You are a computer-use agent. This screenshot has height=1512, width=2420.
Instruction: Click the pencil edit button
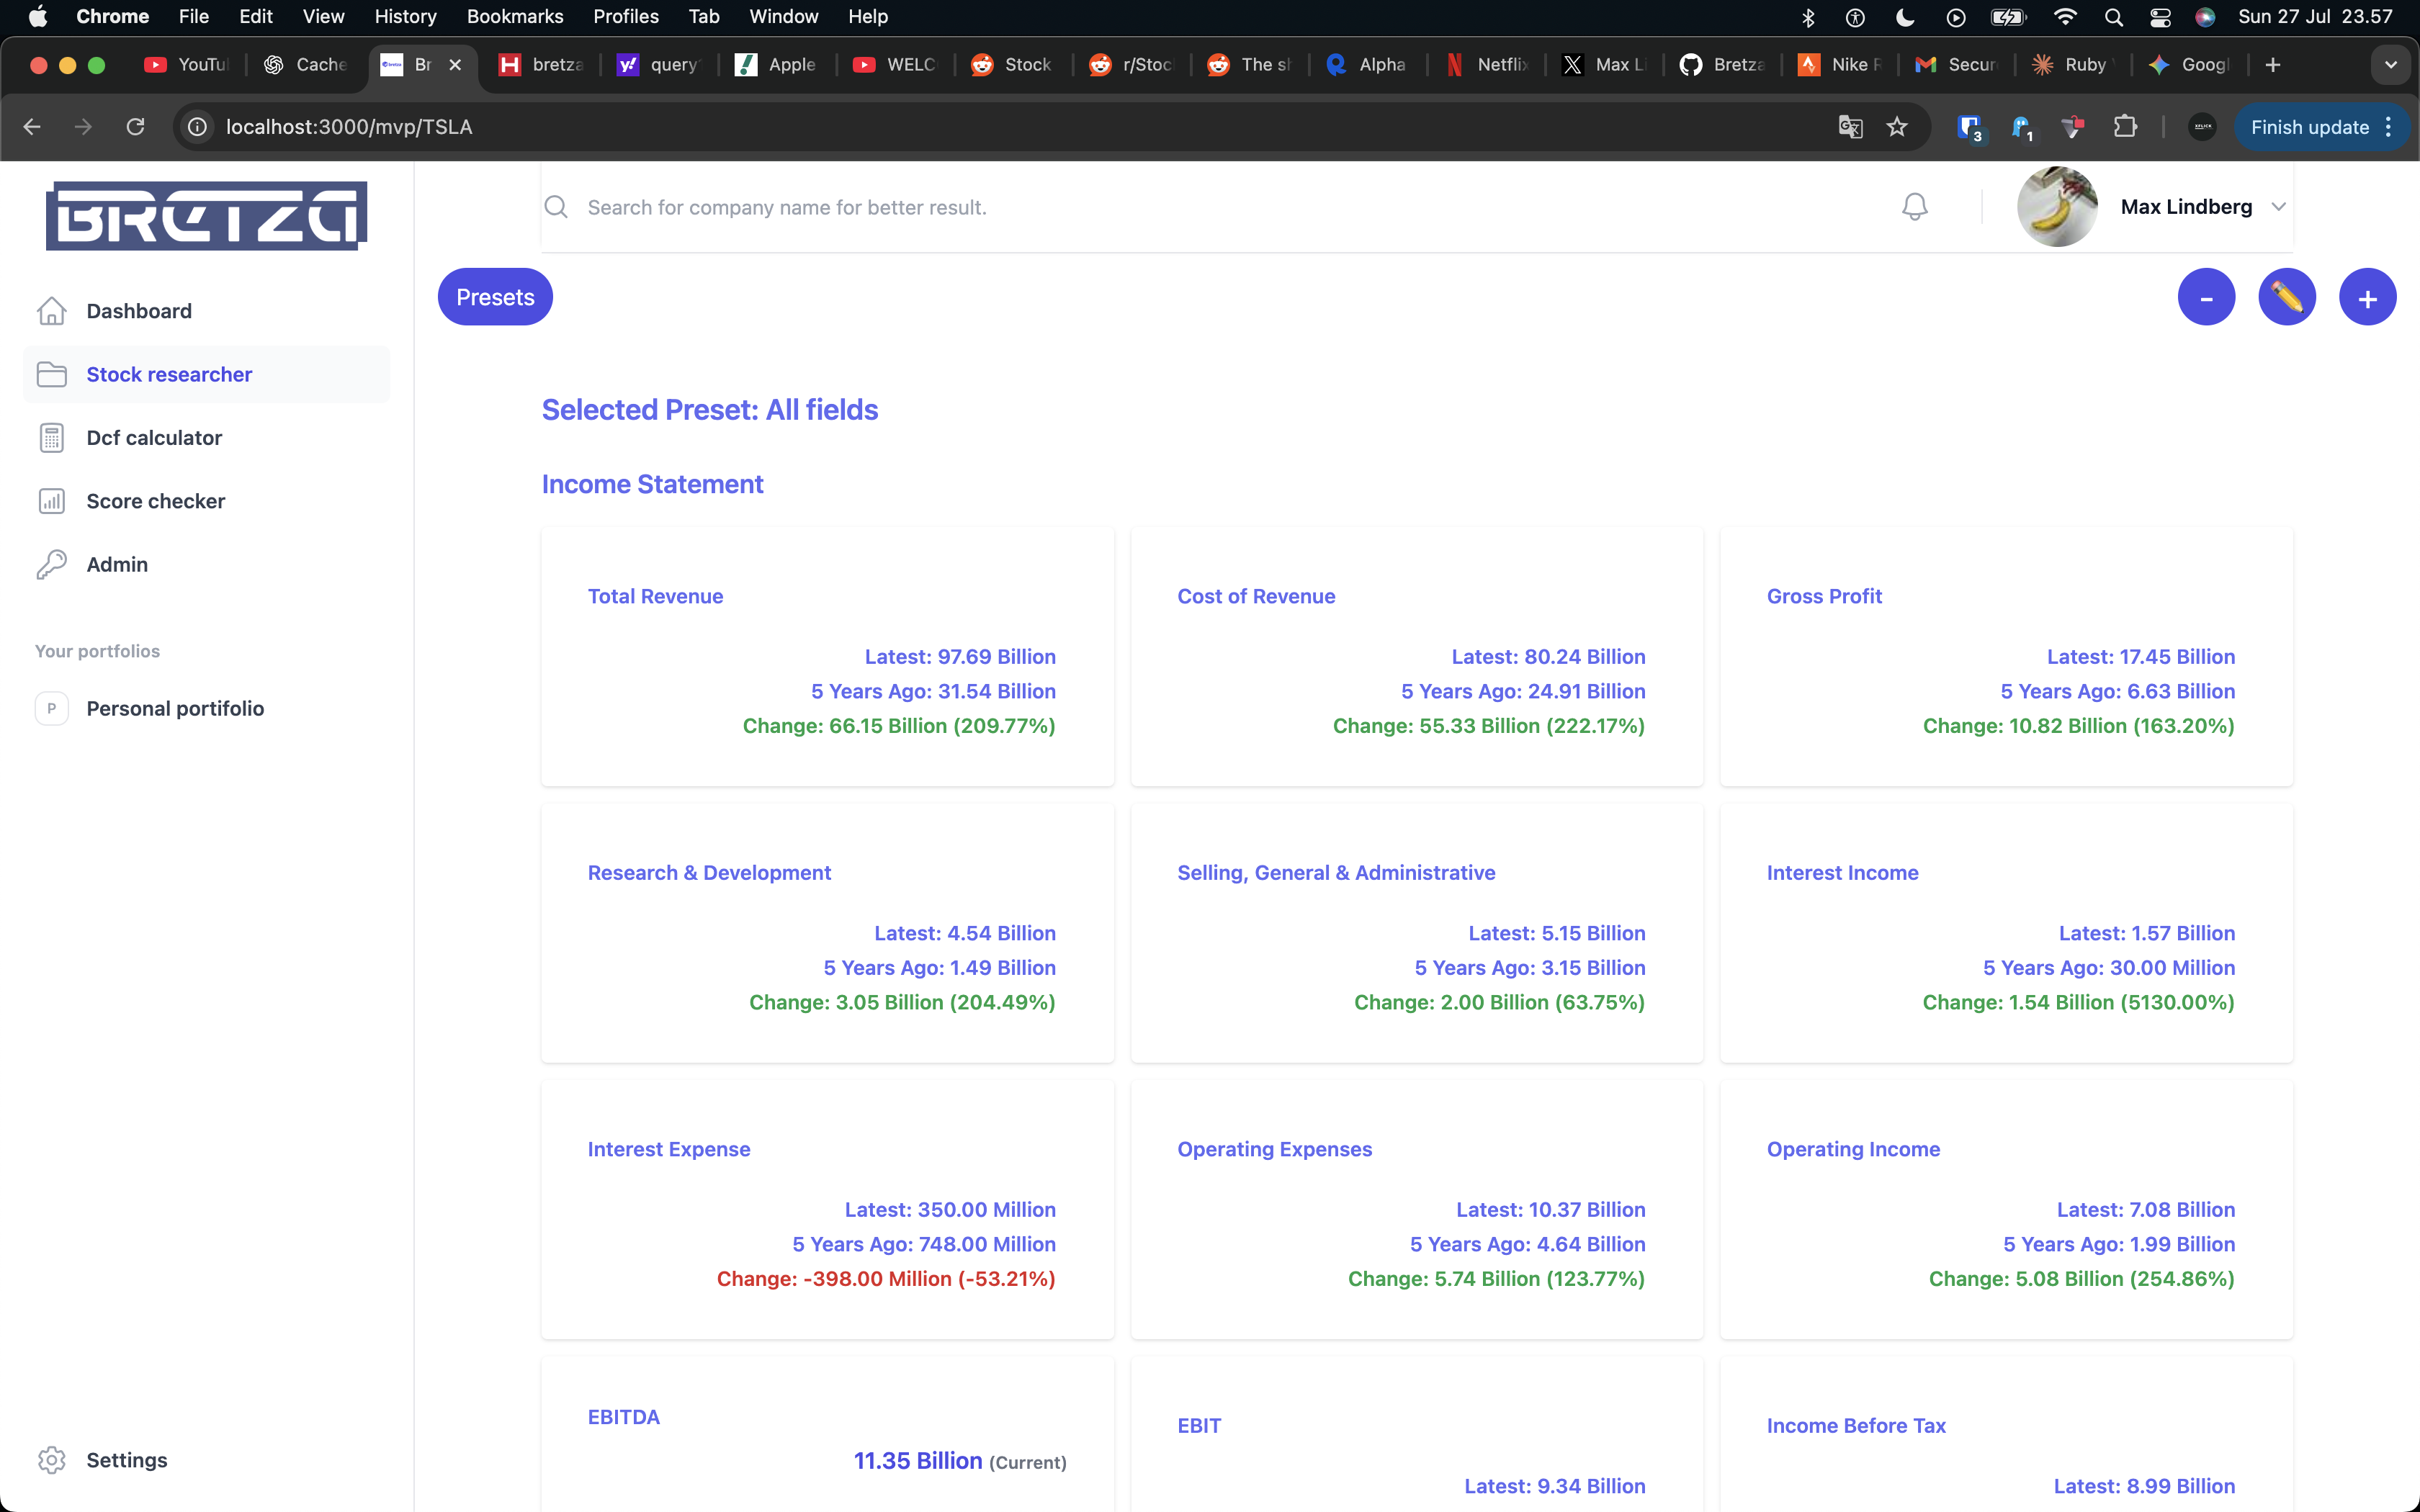point(2287,297)
